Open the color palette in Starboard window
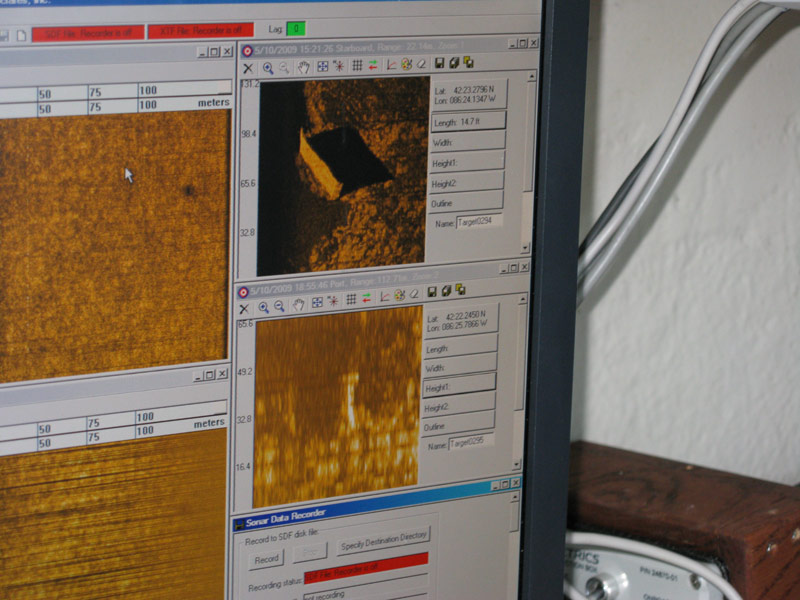 coord(406,64)
